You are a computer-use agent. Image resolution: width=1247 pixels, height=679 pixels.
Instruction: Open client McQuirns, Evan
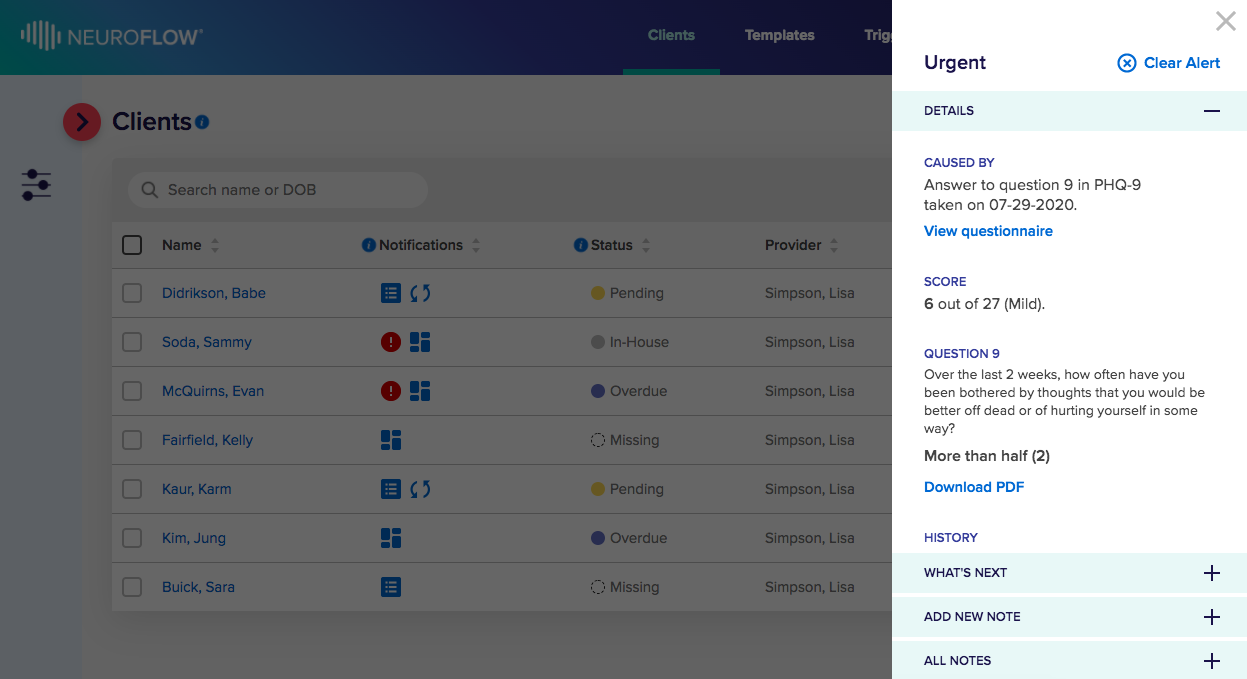coord(213,391)
